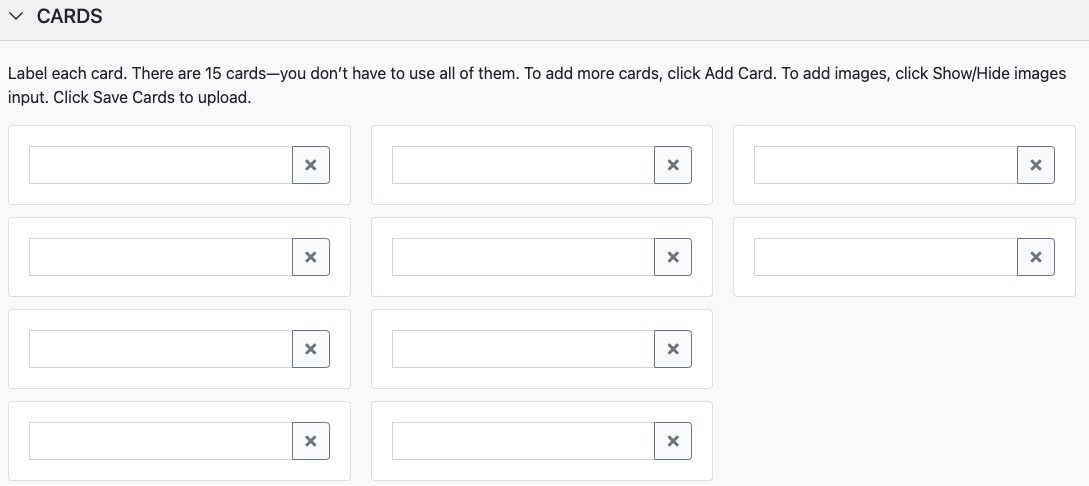The width and height of the screenshot is (1089, 486).
Task: Click the X on third row's second card
Action: [x=673, y=349]
